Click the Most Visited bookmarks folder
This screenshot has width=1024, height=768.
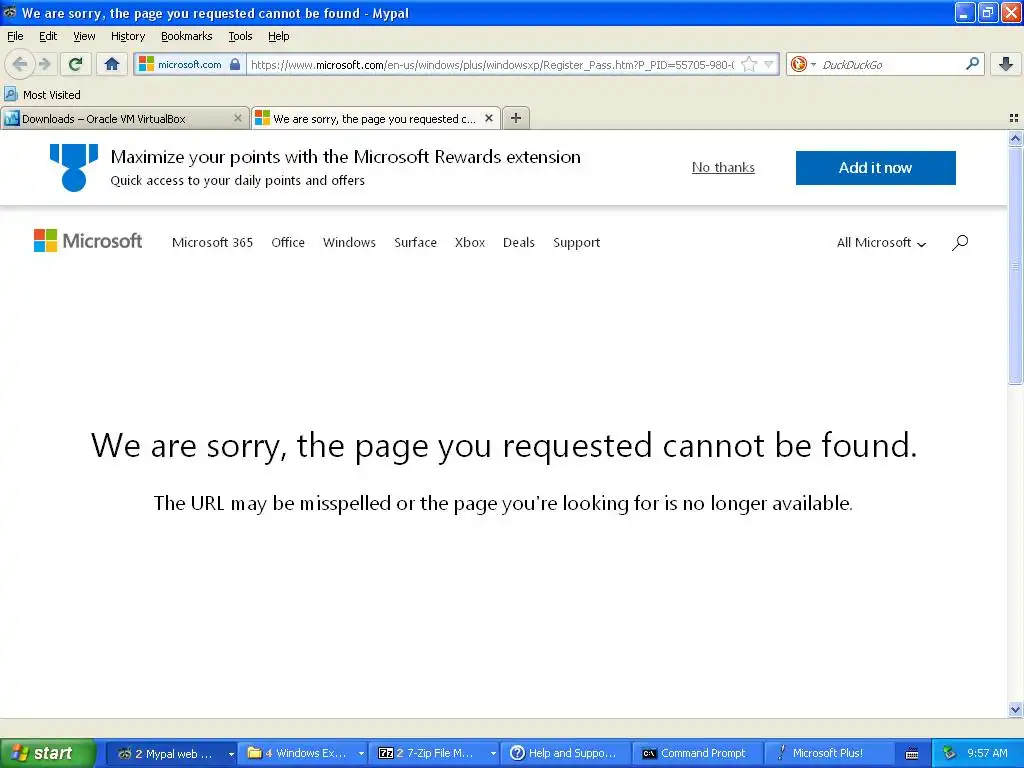(43, 95)
